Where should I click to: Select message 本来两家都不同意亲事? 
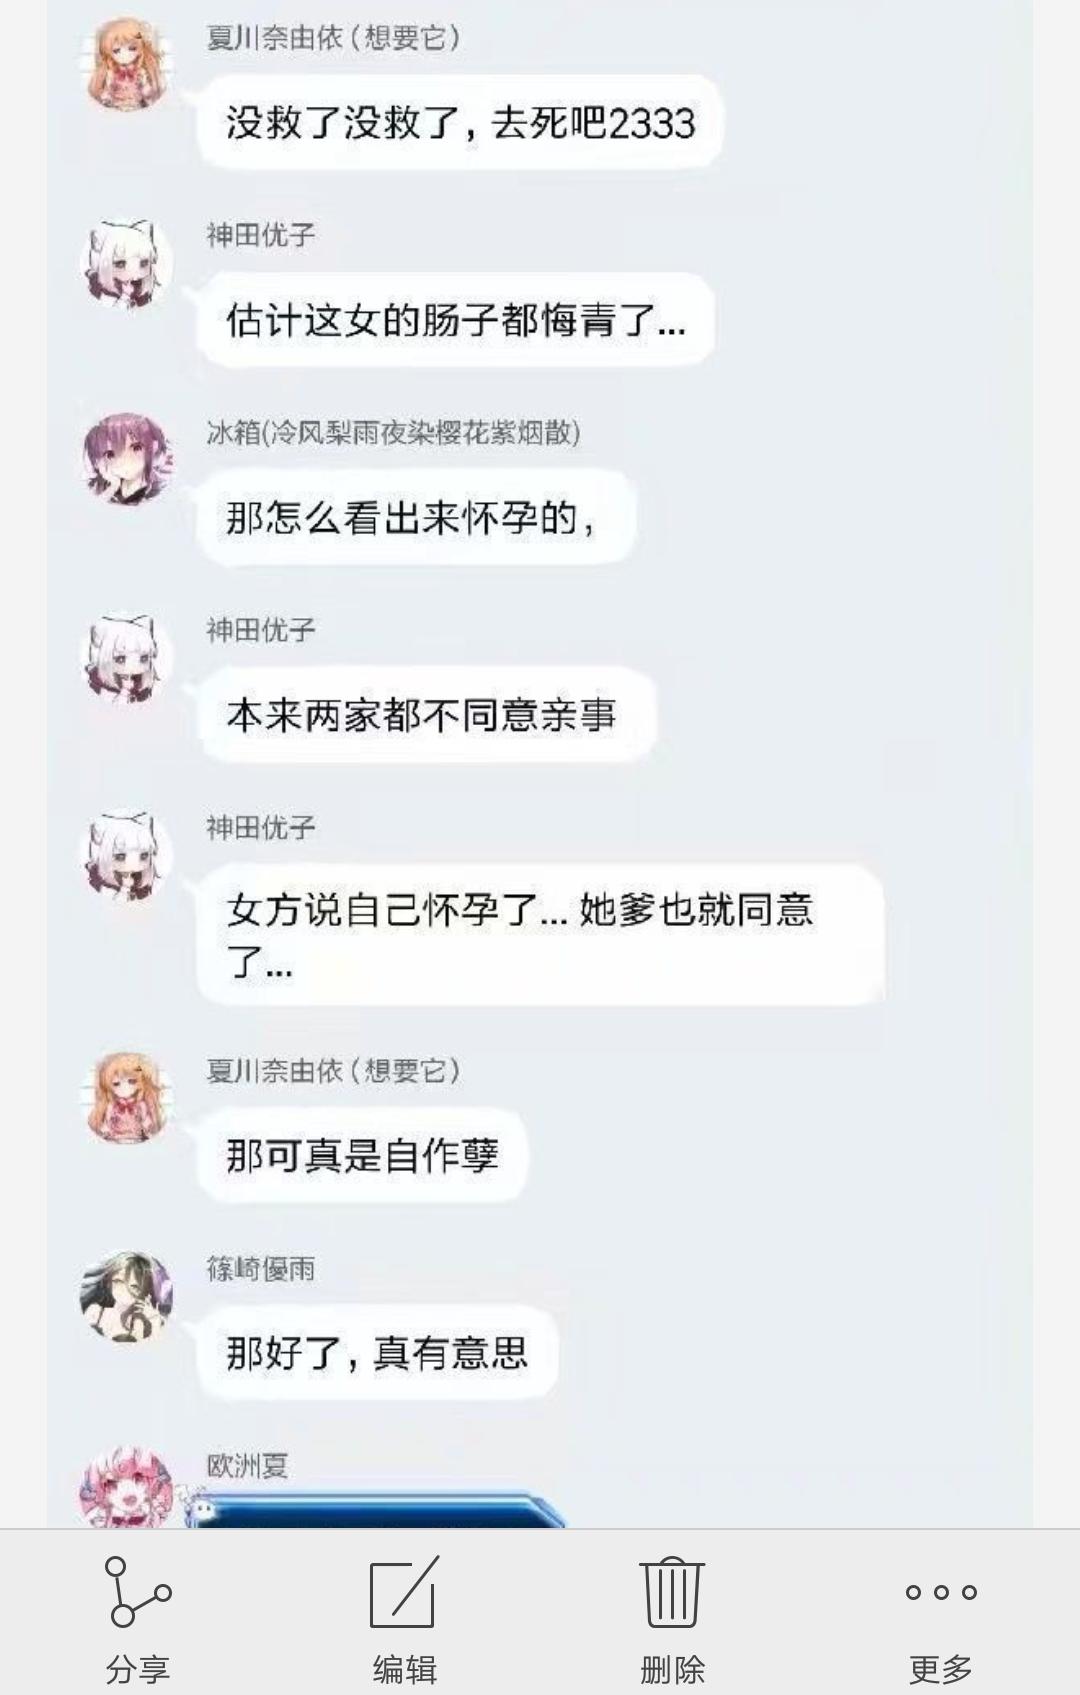[x=427, y=715]
